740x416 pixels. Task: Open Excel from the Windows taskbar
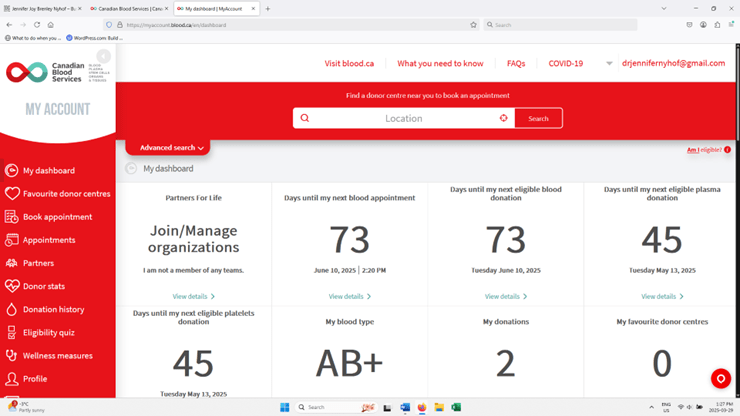[x=456, y=408]
